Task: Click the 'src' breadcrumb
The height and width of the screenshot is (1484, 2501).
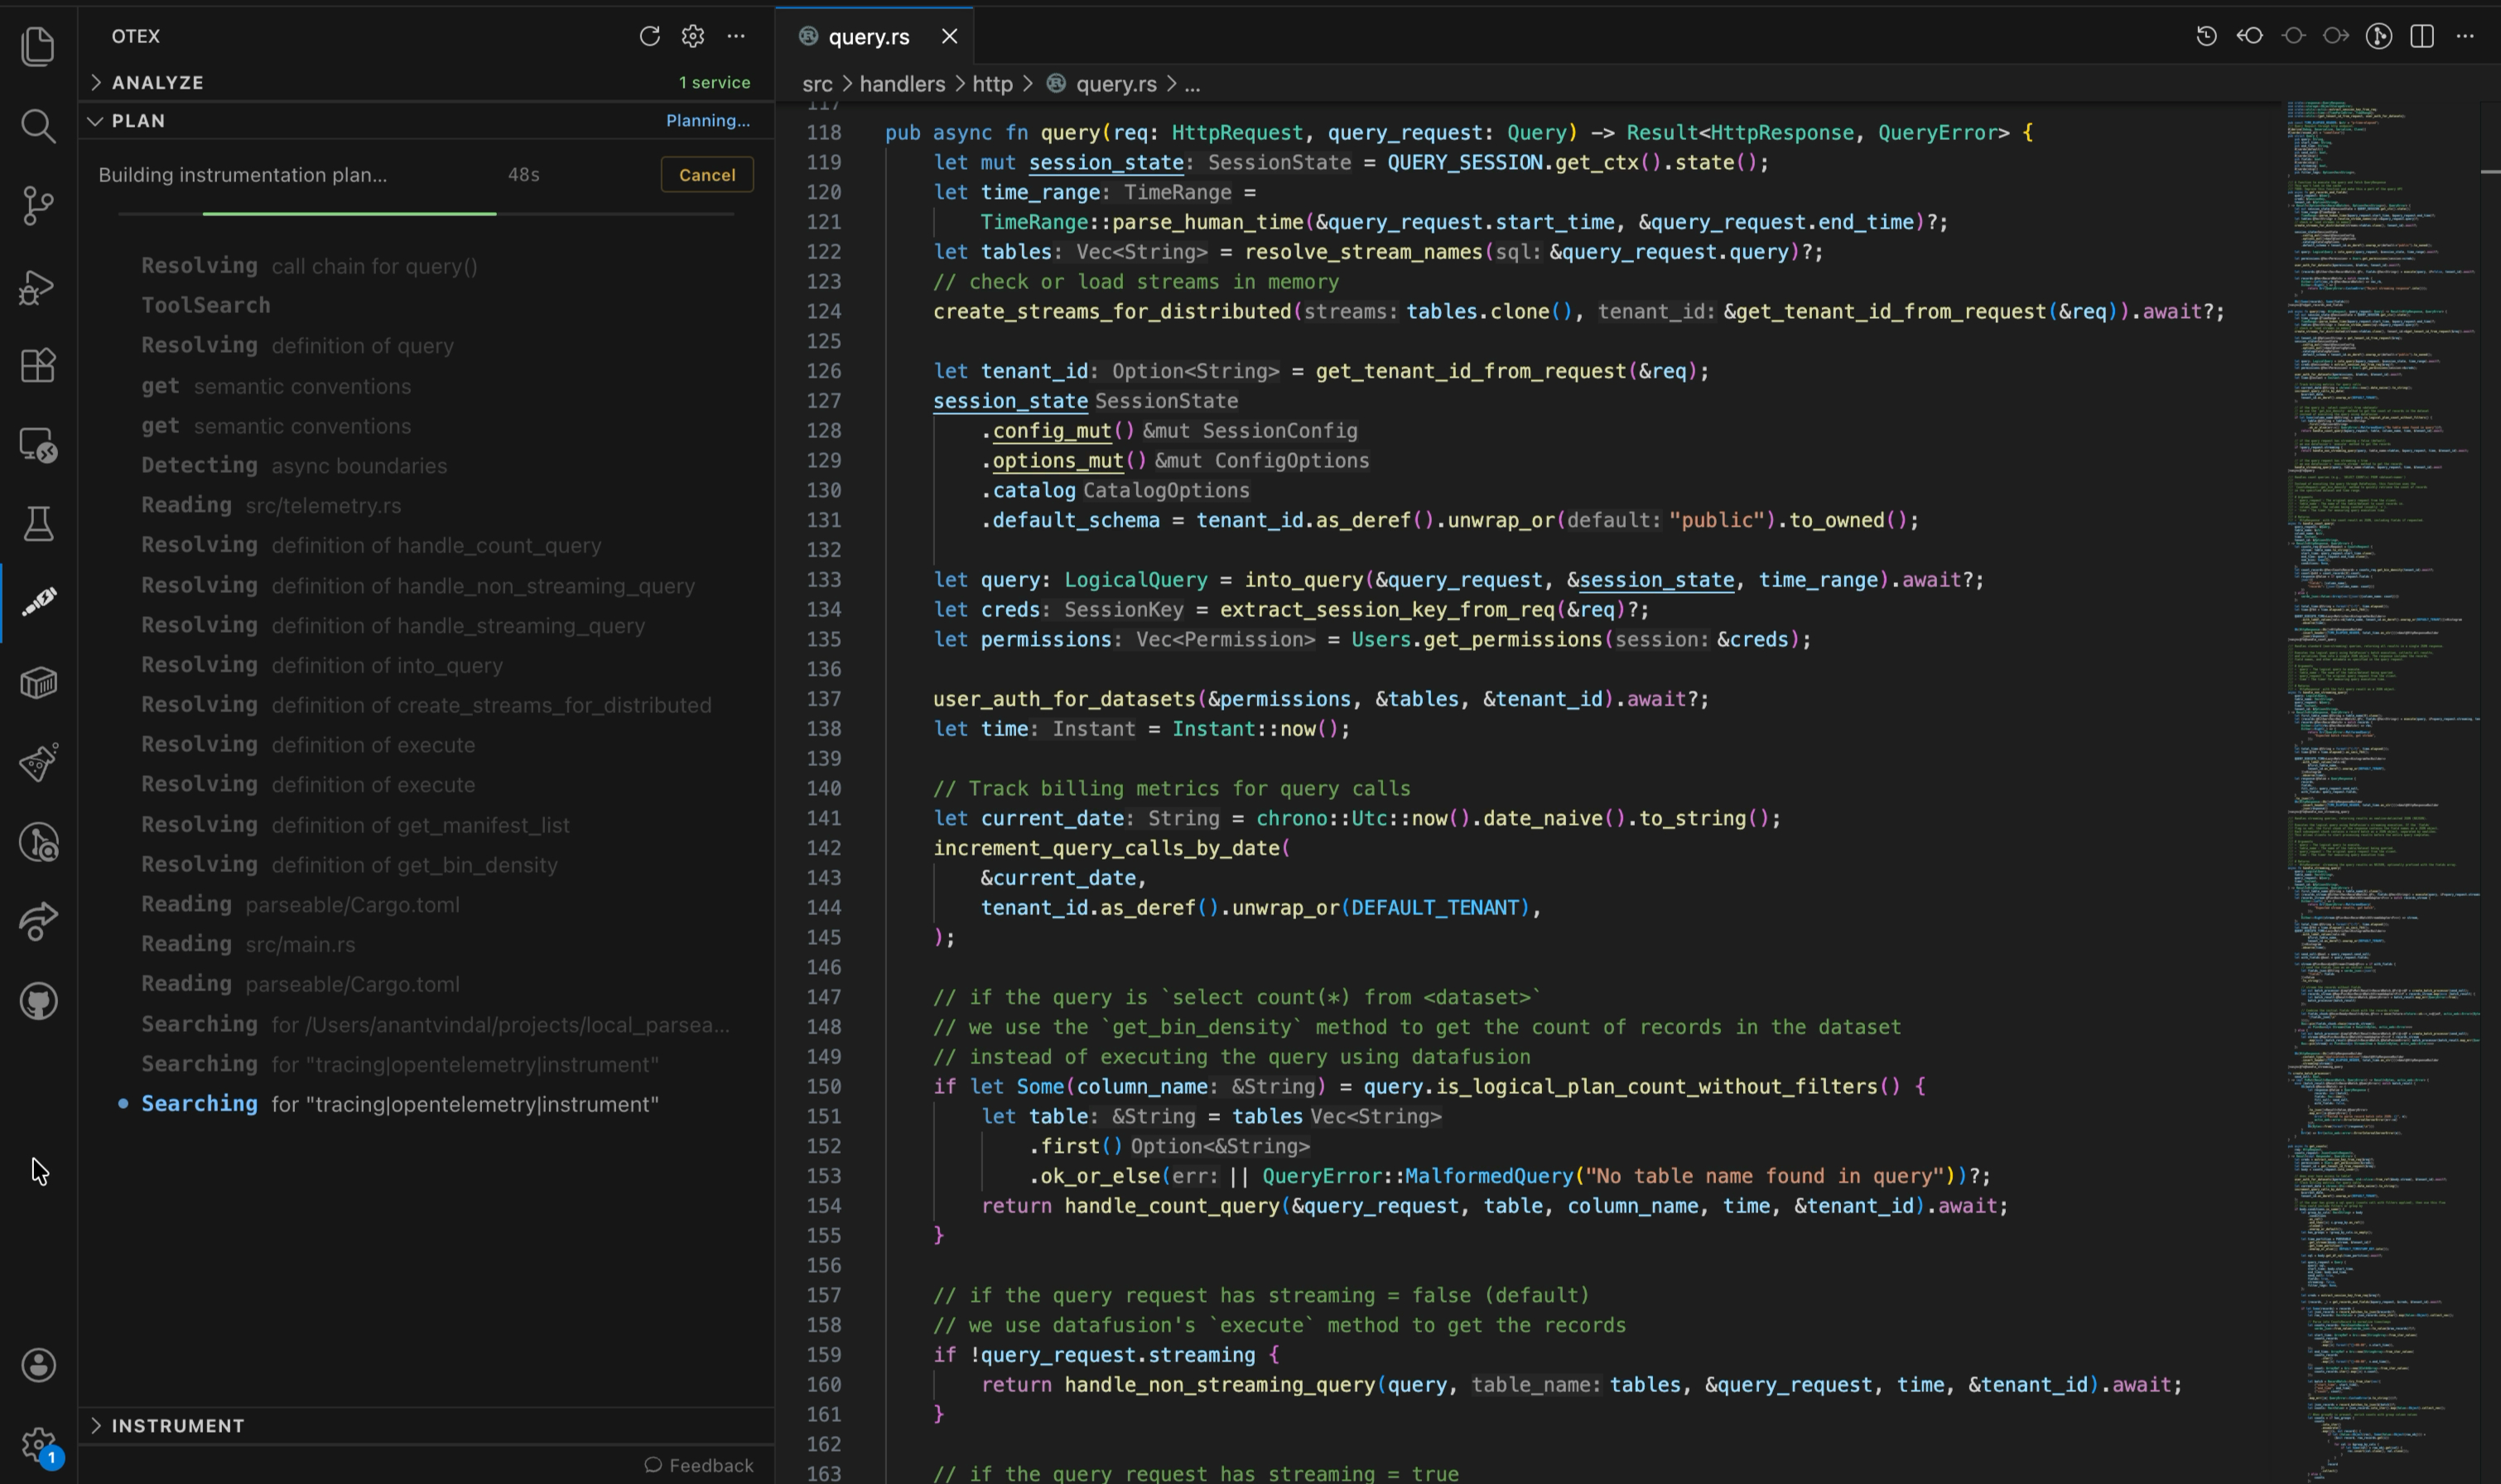Action: coord(817,84)
